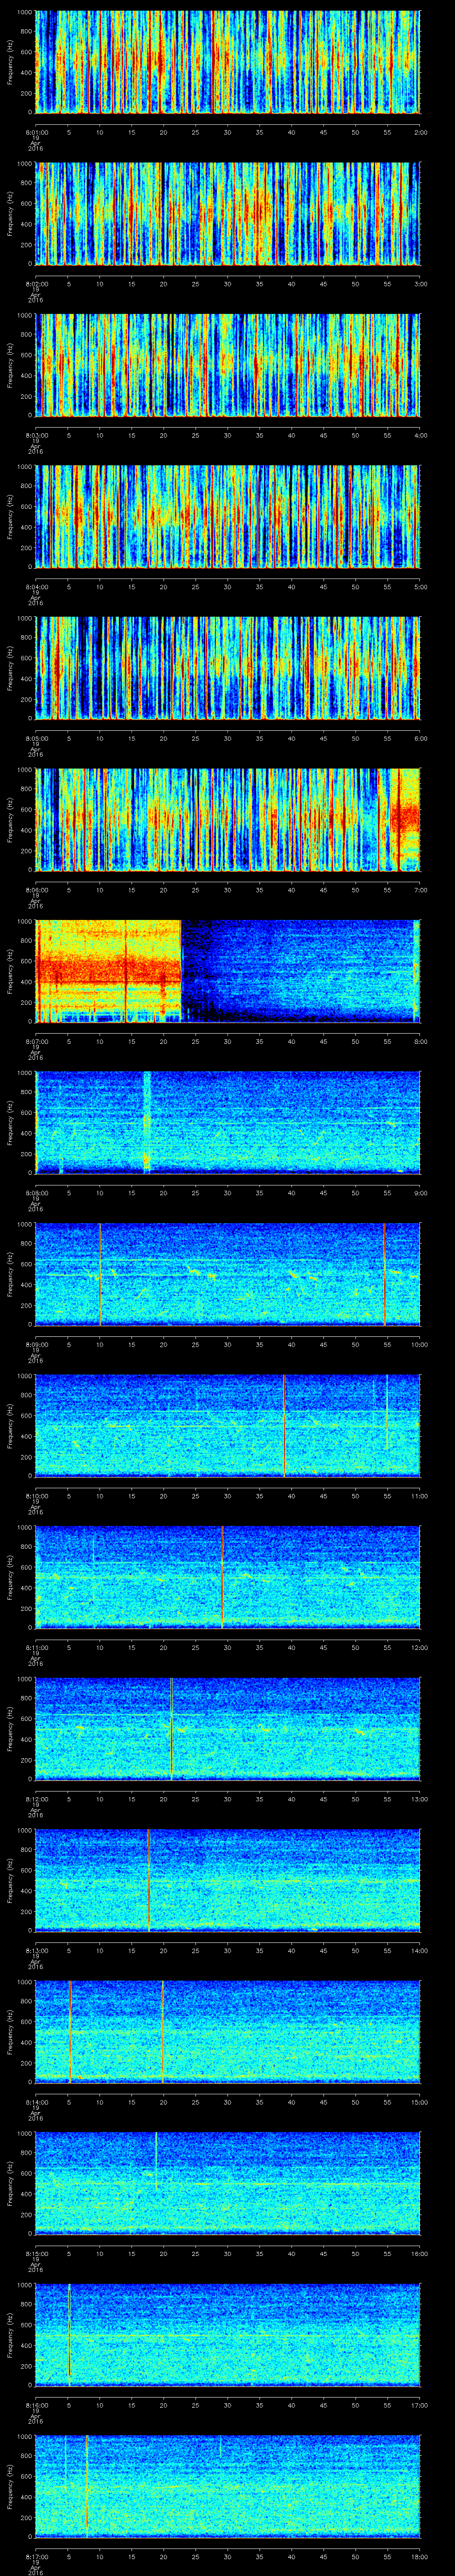Select the spectrogram panel starting at 8:06:00
Viewport: 455px width, 2576px height.
[x=228, y=820]
